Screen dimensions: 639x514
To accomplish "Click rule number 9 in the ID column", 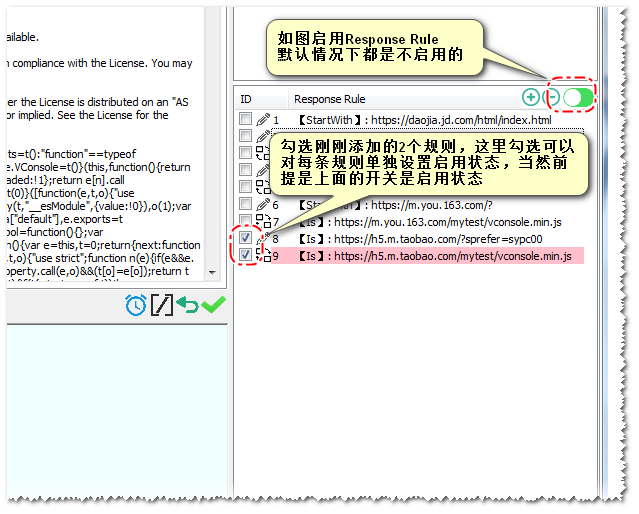I will coord(275,256).
